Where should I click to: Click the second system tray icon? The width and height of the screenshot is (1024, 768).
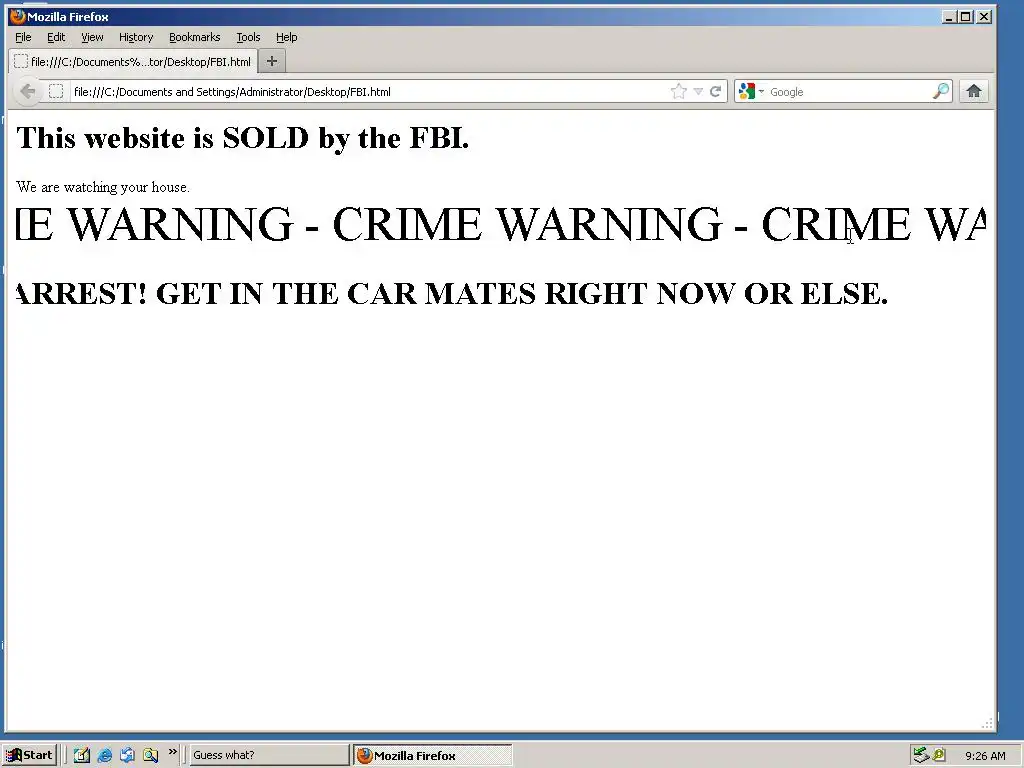[939, 755]
